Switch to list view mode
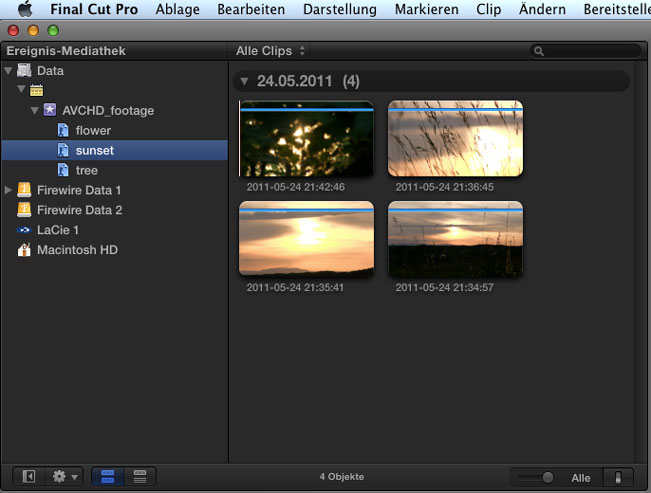This screenshot has height=493, width=651. pos(141,477)
